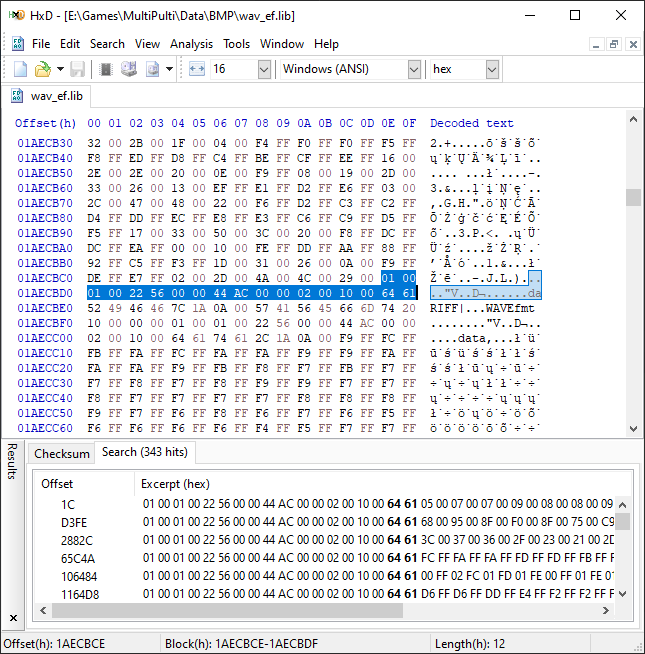This screenshot has height=654, width=645.
Task: Click the vertical Results panel label
Action: point(12,461)
